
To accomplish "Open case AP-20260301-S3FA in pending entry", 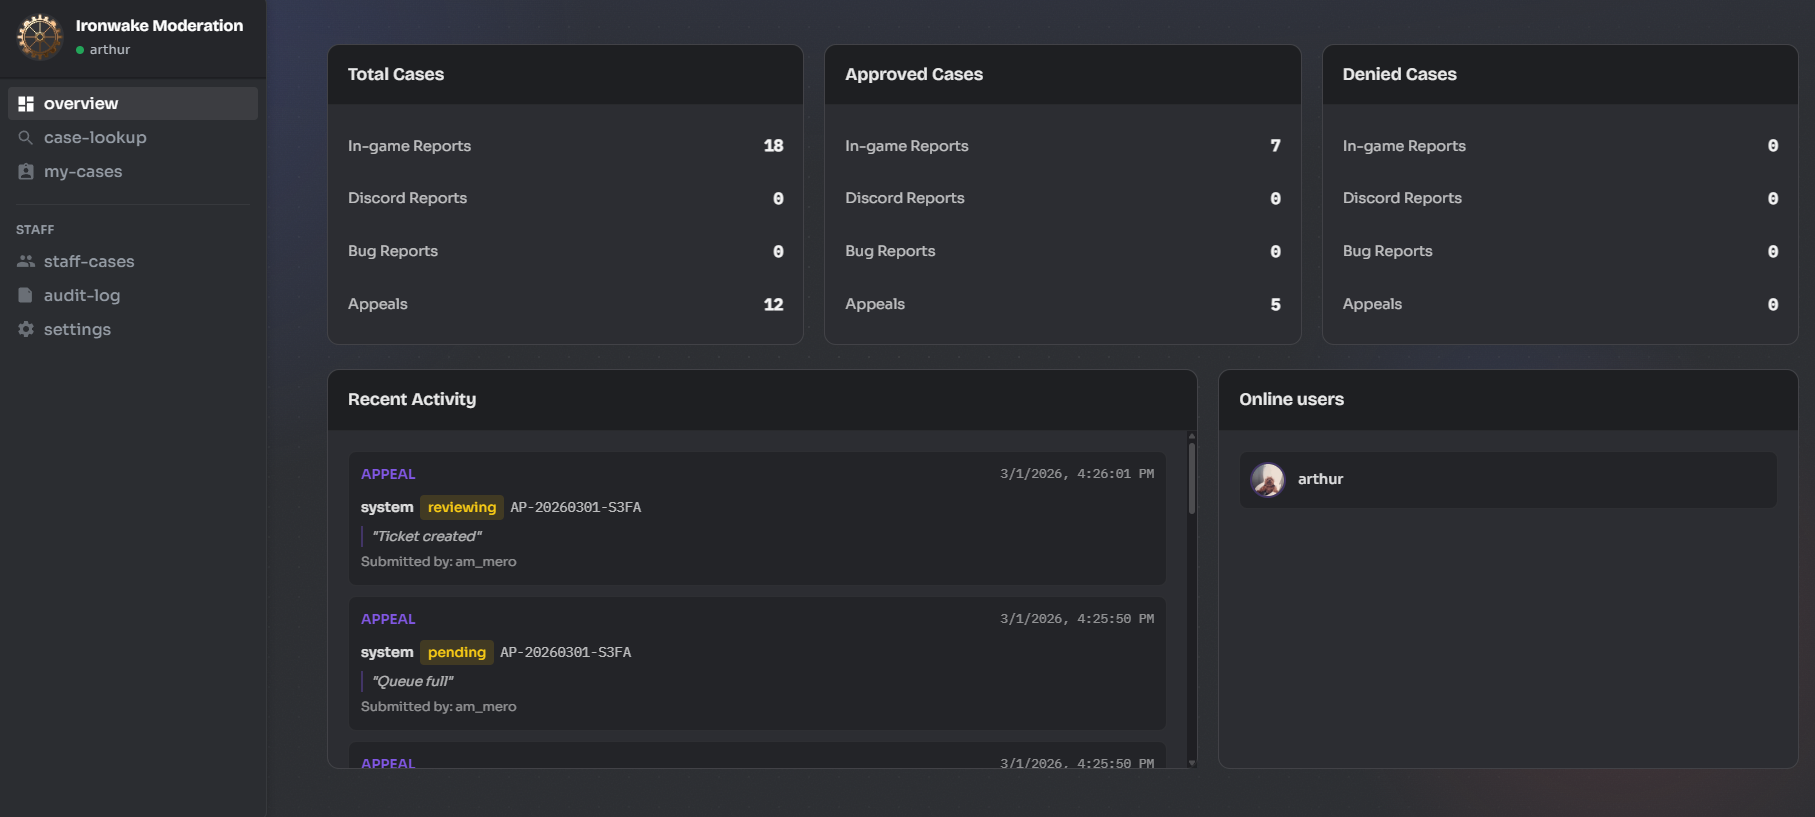I will point(565,653).
